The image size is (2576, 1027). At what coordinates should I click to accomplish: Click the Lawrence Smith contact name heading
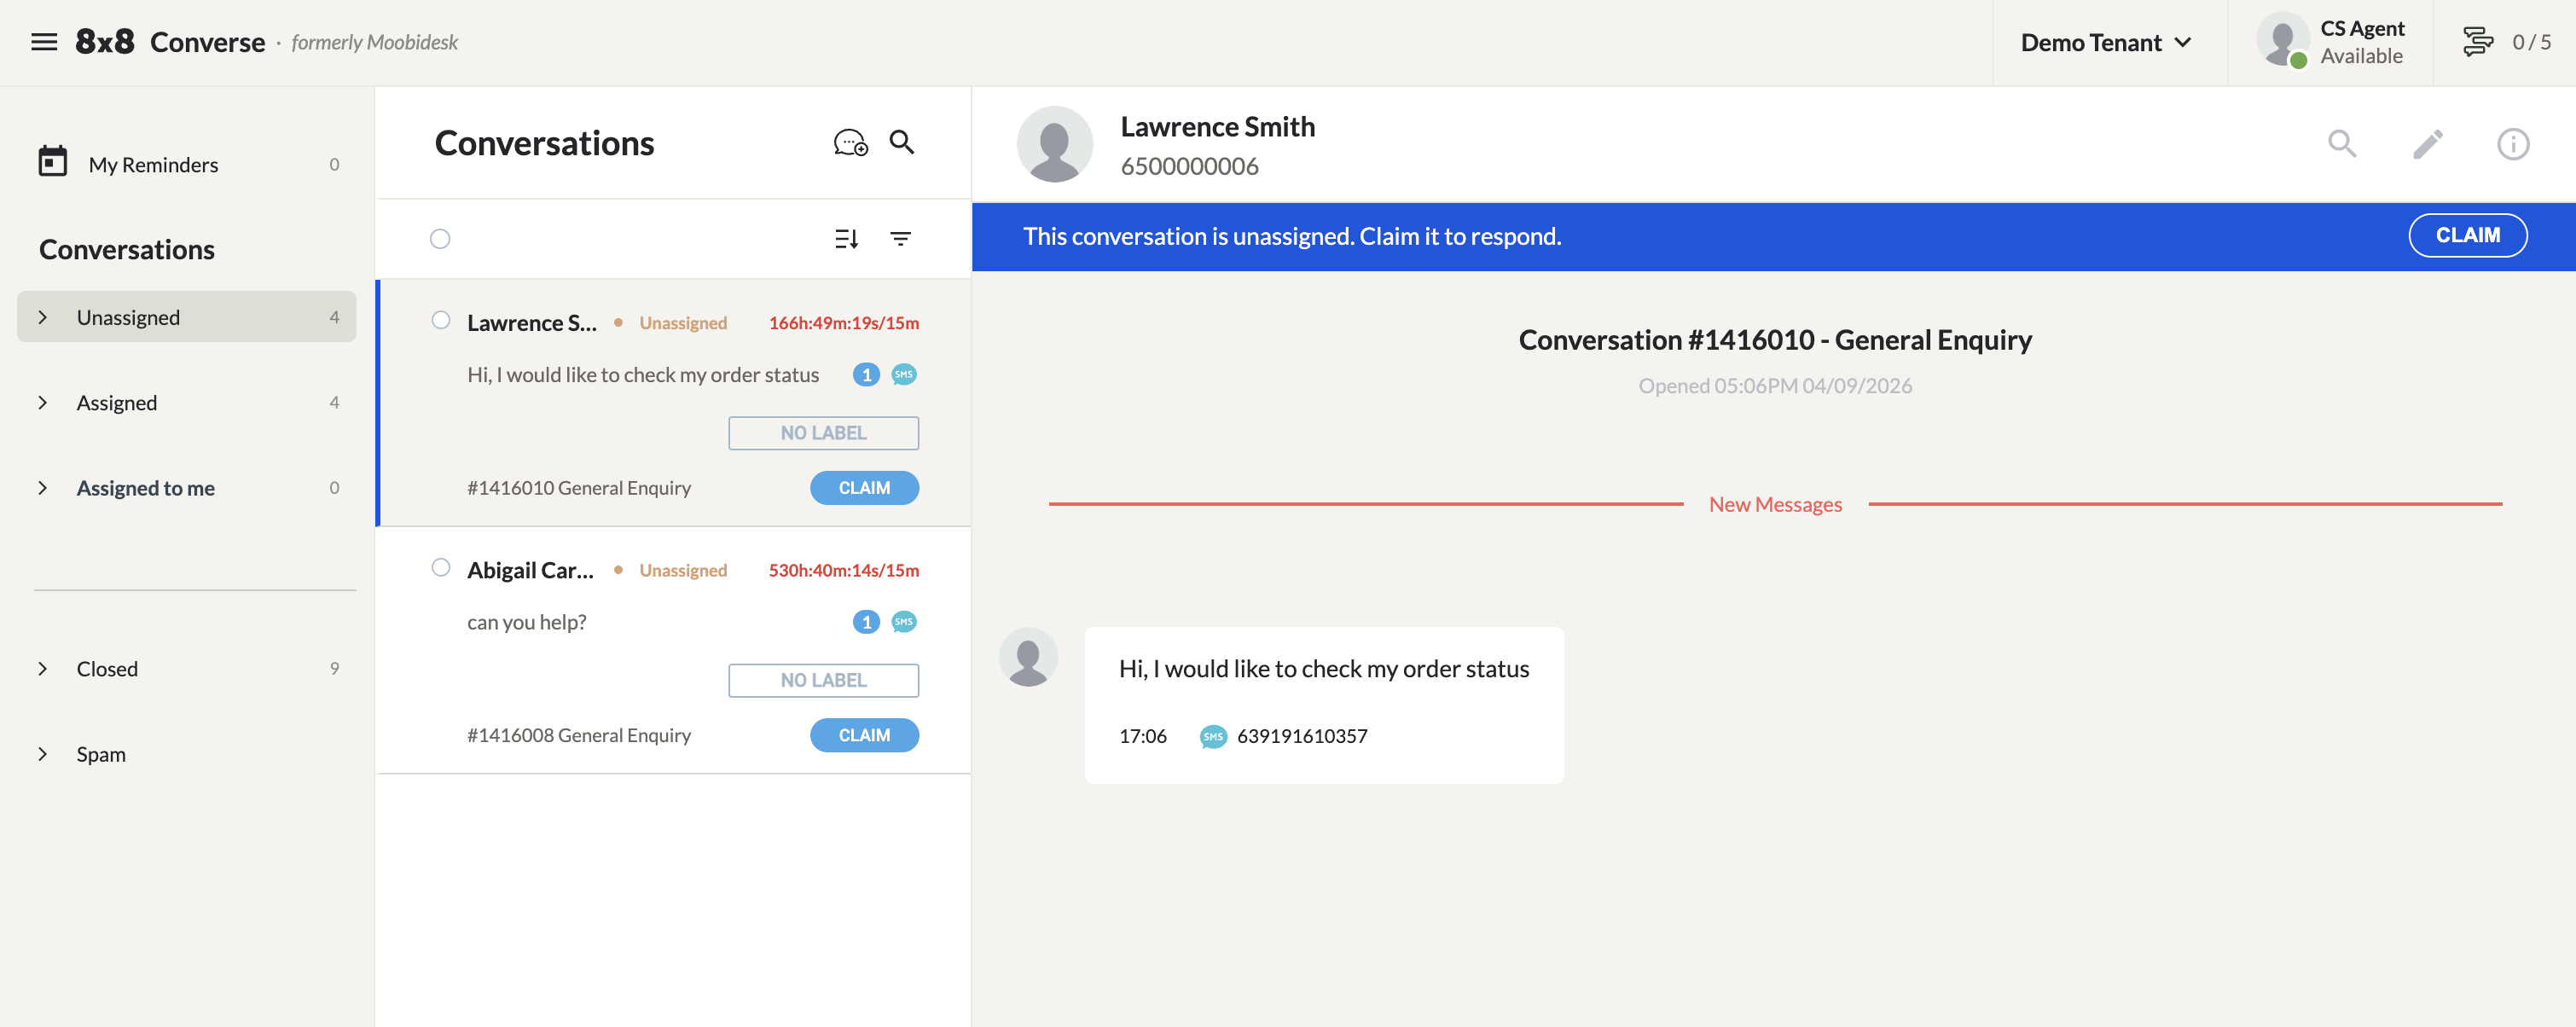coord(1217,126)
